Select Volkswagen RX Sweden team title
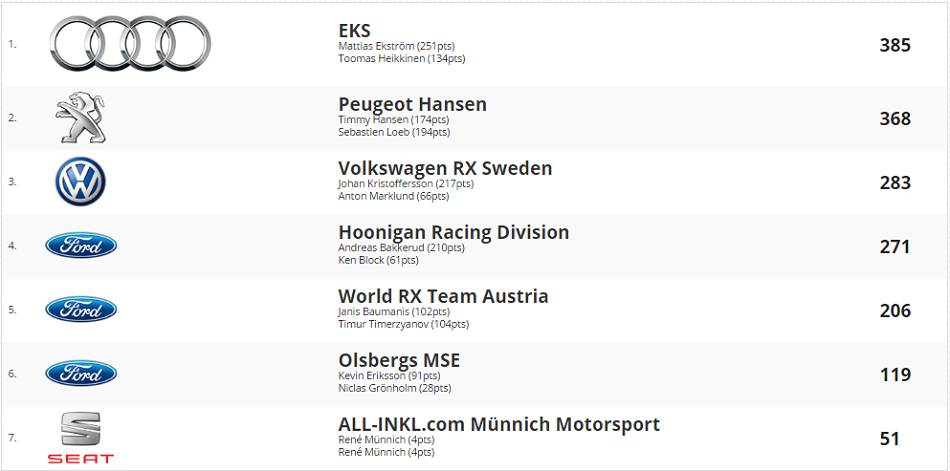The width and height of the screenshot is (950, 471). tap(445, 168)
